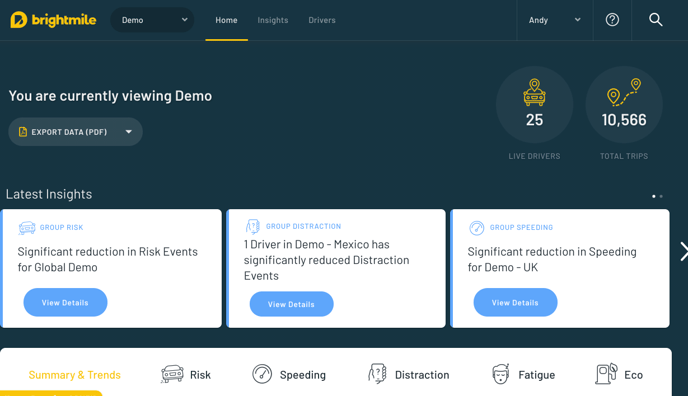
Task: Switch to the Insights tab
Action: pos(272,20)
